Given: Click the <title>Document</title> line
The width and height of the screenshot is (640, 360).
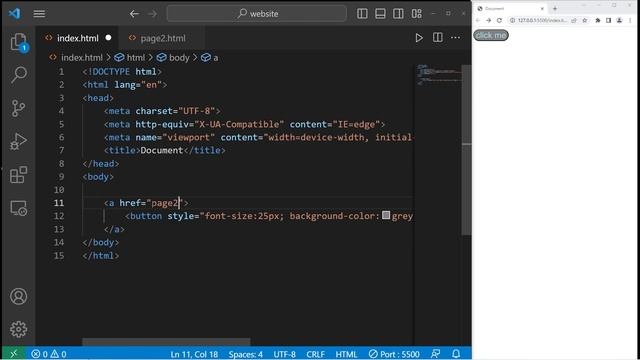Looking at the screenshot, I should pyautogui.click(x=164, y=150).
